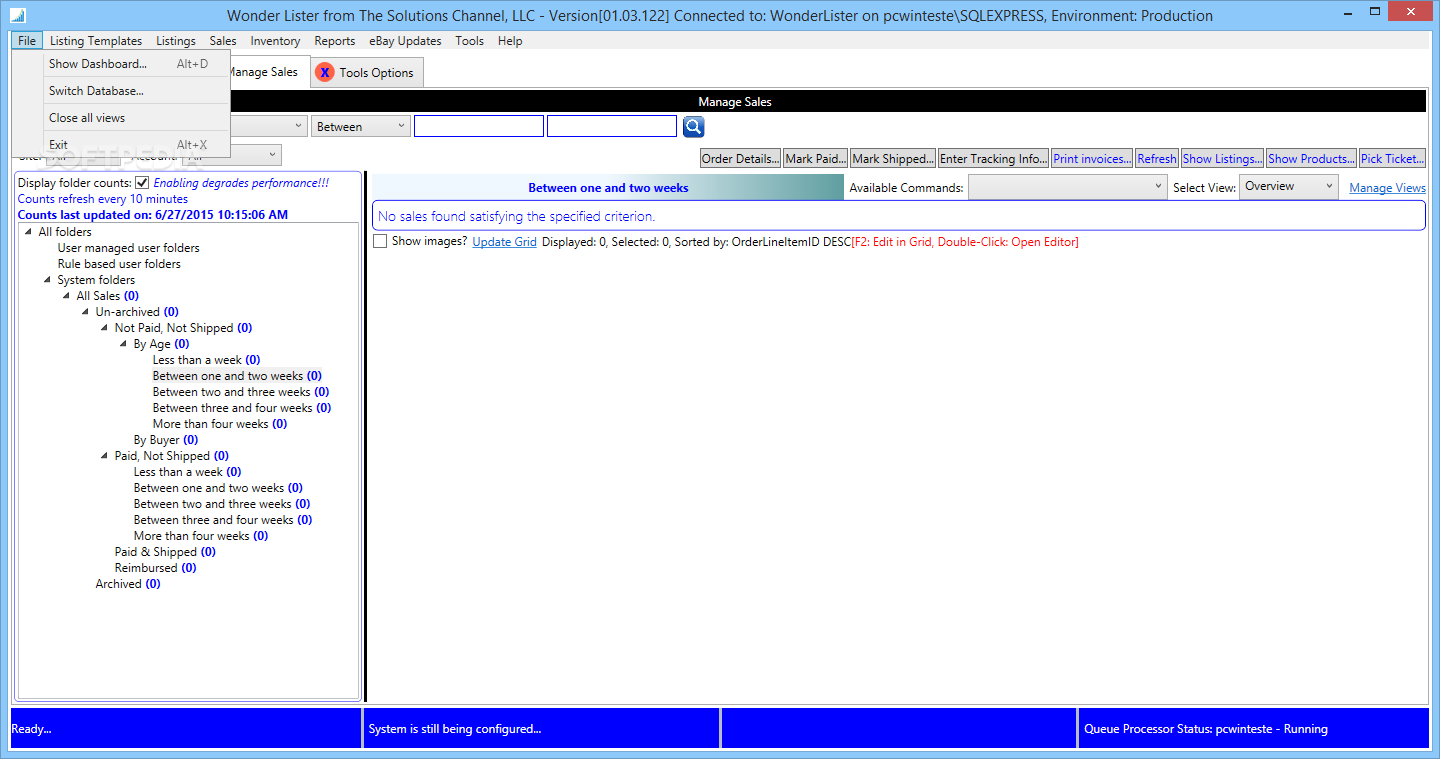Collapse the Paid, Not Shipped node arrow
This screenshot has width=1440, height=759.
click(x=104, y=456)
